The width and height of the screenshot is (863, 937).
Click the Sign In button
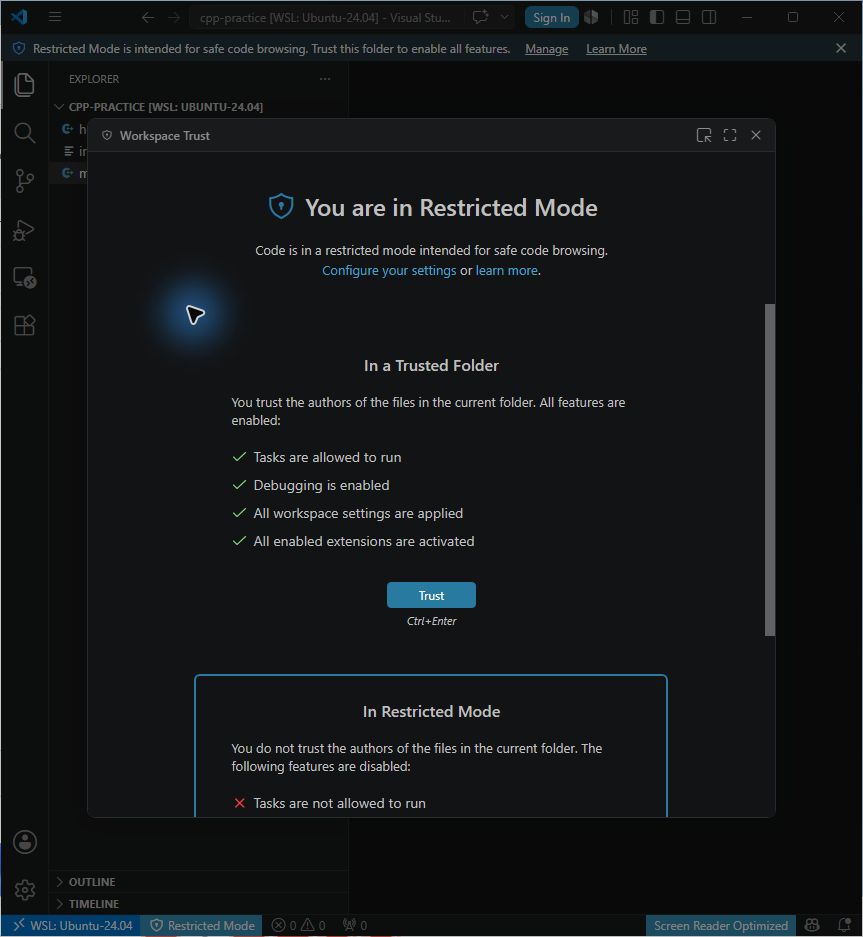click(x=551, y=17)
